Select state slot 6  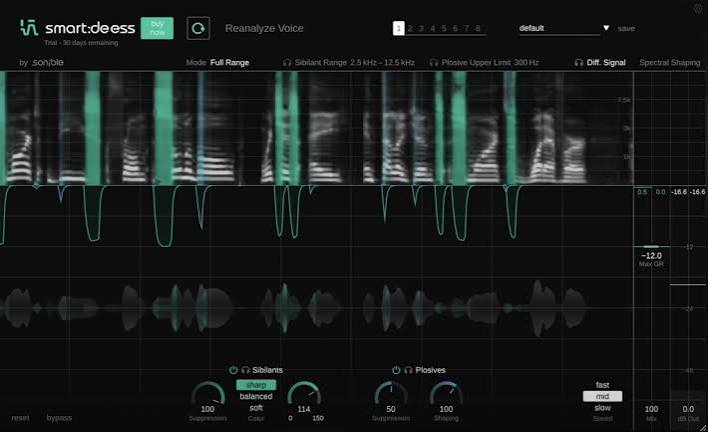[455, 28]
